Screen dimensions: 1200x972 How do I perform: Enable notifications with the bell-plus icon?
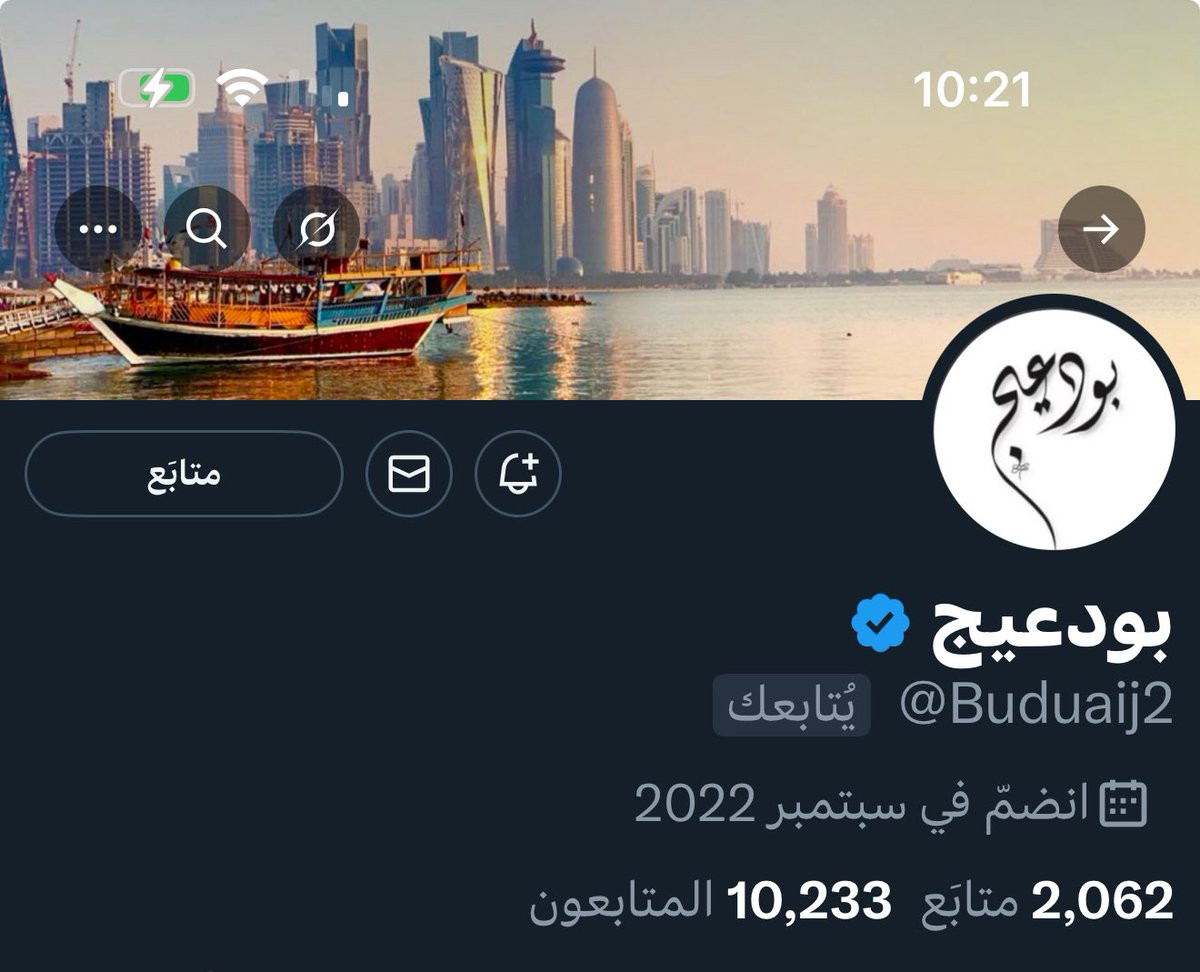(x=518, y=474)
